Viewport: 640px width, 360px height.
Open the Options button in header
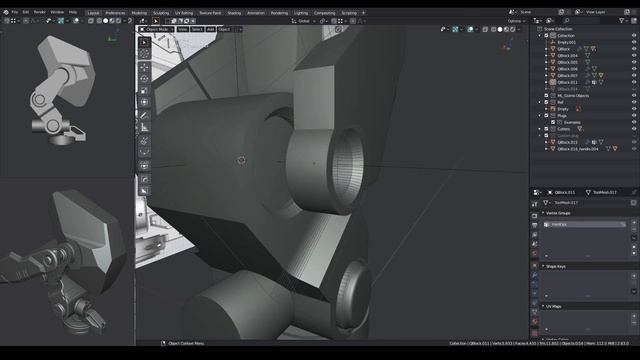516,21
